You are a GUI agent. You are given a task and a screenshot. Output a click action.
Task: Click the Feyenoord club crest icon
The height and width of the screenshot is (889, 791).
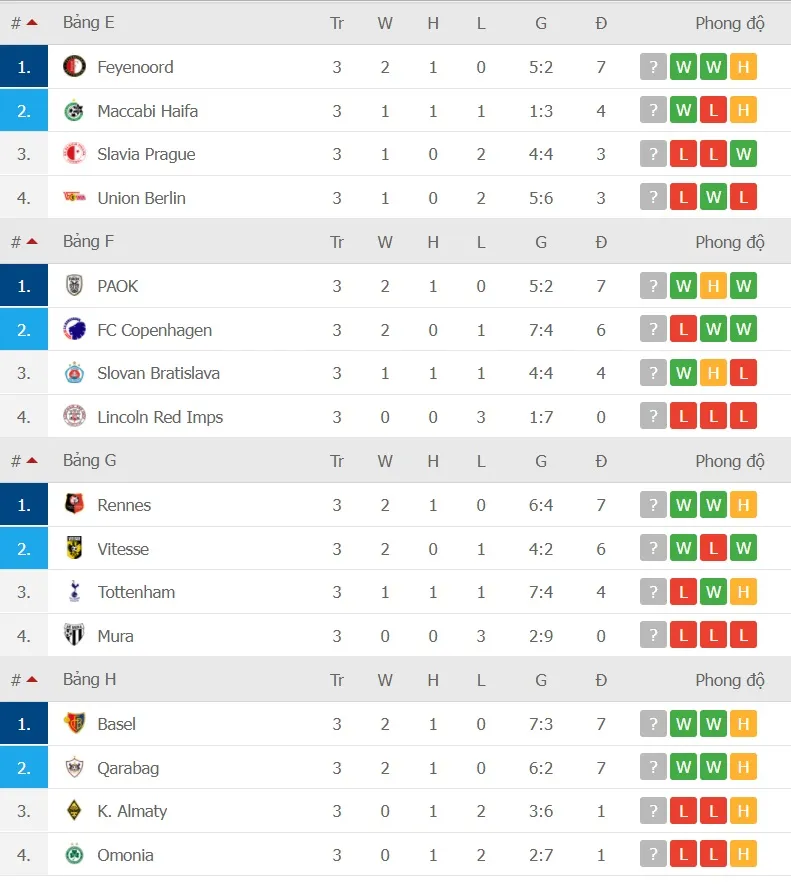[74, 67]
